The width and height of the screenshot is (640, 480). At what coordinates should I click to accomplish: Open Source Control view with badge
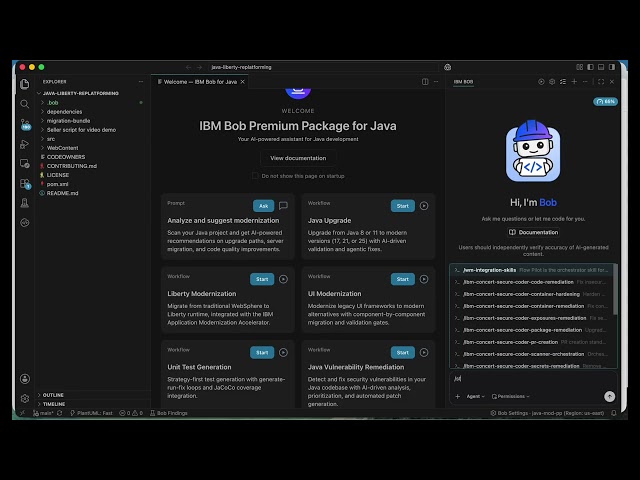(25, 124)
